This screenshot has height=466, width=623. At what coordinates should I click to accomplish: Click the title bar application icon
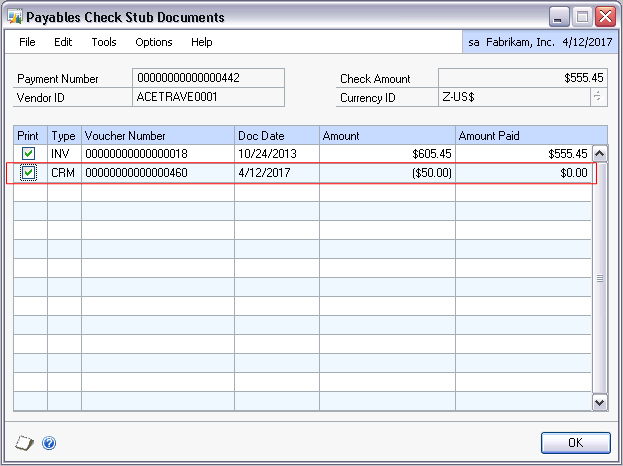(14, 17)
